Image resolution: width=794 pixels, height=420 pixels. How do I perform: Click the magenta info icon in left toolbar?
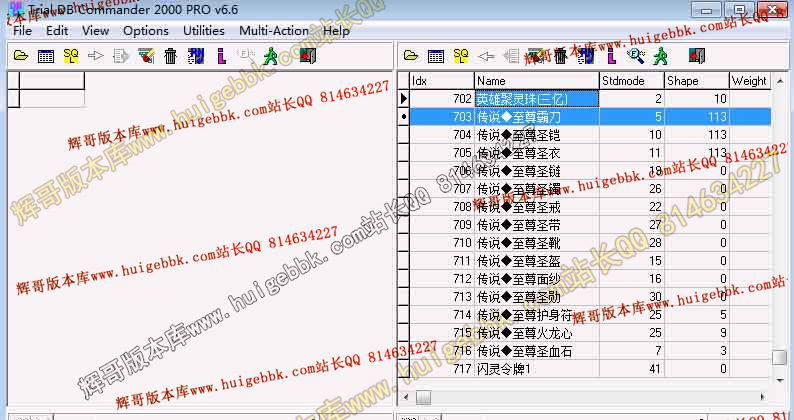tap(221, 56)
